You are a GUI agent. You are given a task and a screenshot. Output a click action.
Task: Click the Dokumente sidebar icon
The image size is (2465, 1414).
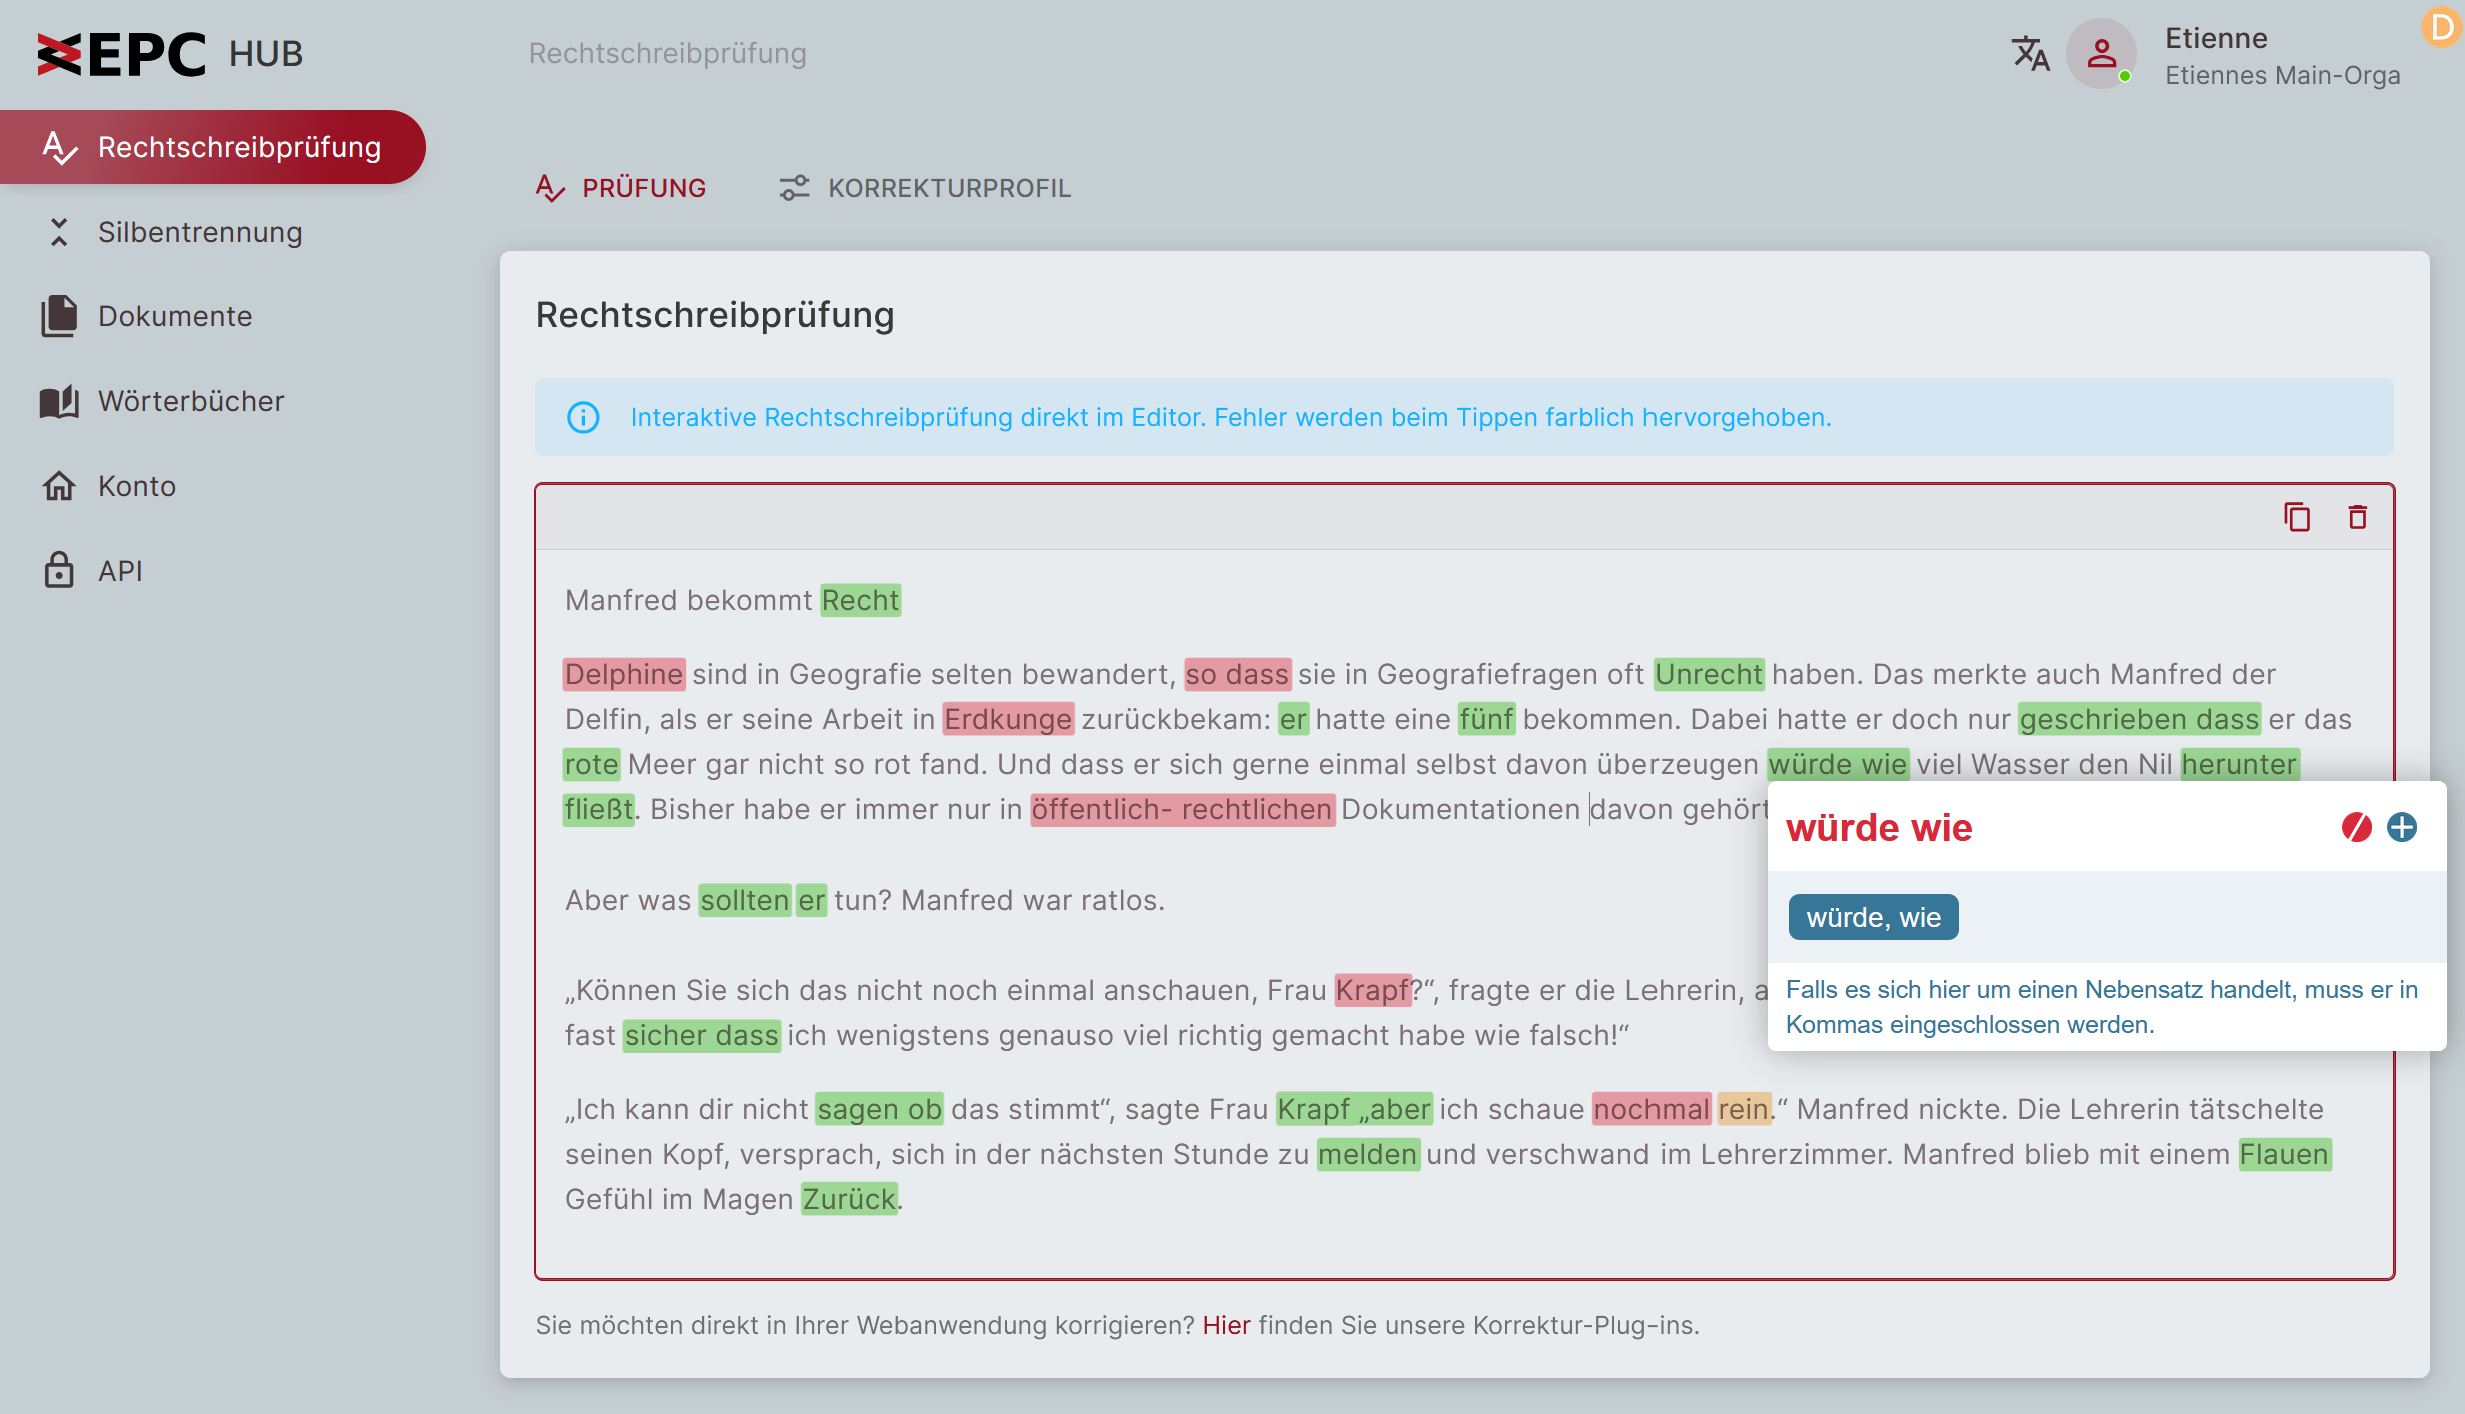(59, 316)
